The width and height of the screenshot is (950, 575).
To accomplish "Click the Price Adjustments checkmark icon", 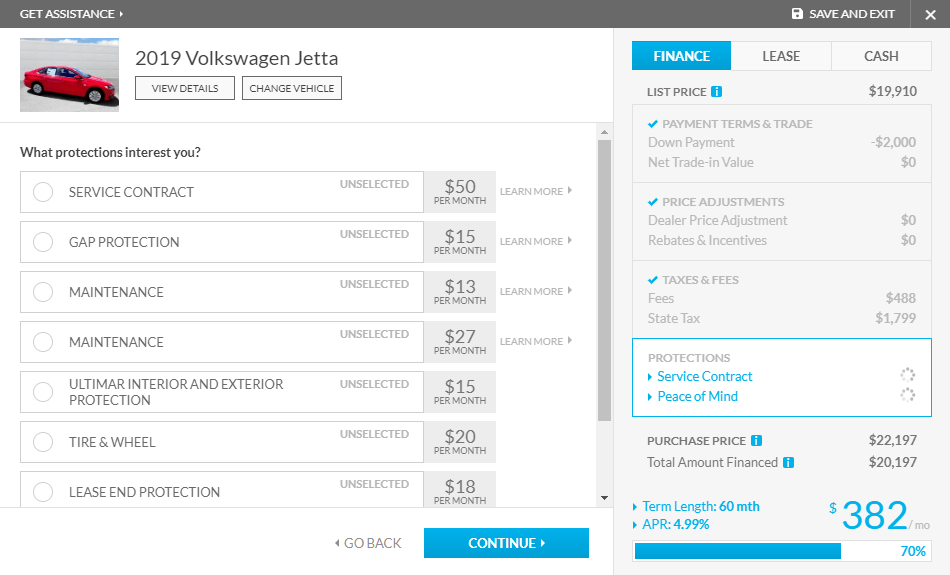I will click(x=653, y=202).
